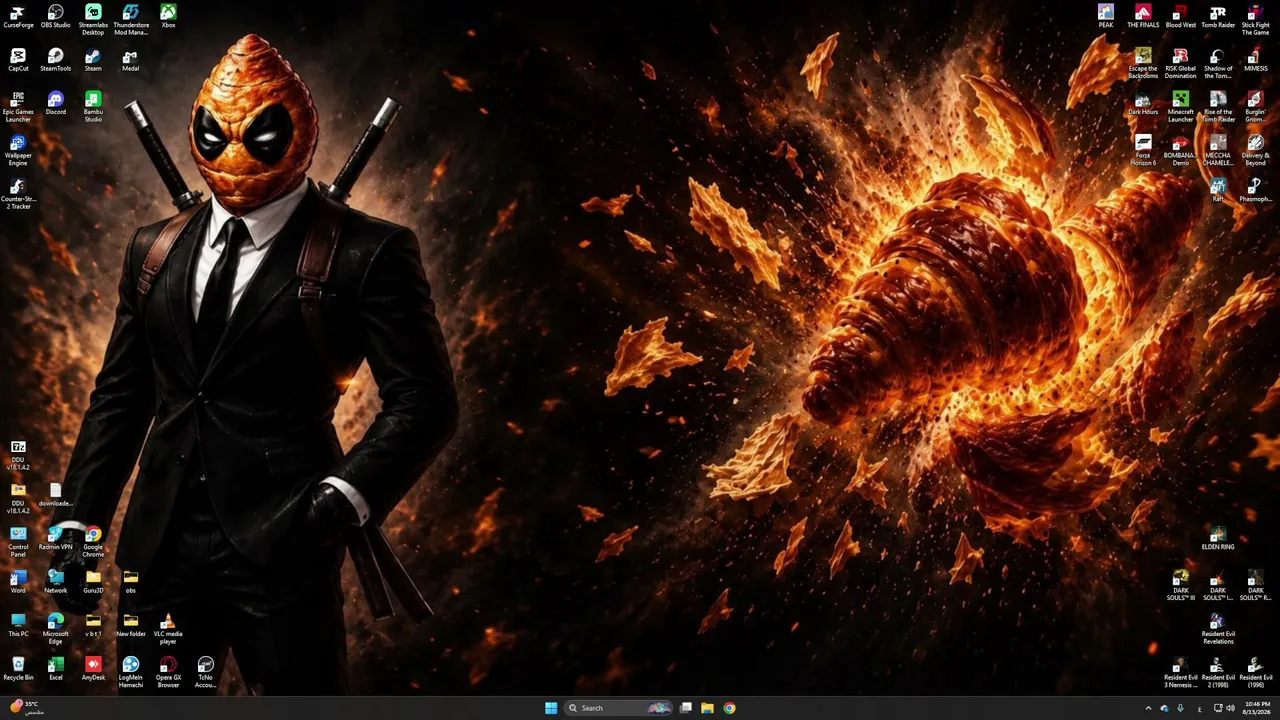Select the Recycle Bin icon
The width and height of the screenshot is (1280, 720).
coord(18,669)
